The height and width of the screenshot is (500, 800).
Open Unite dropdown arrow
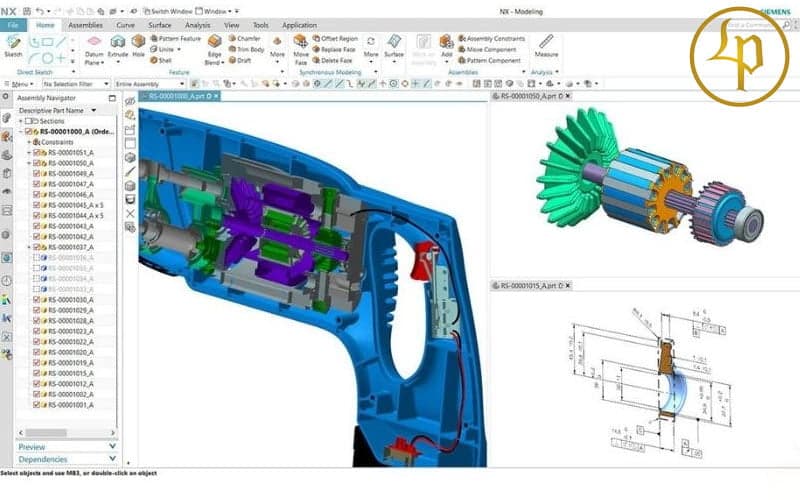(179, 49)
